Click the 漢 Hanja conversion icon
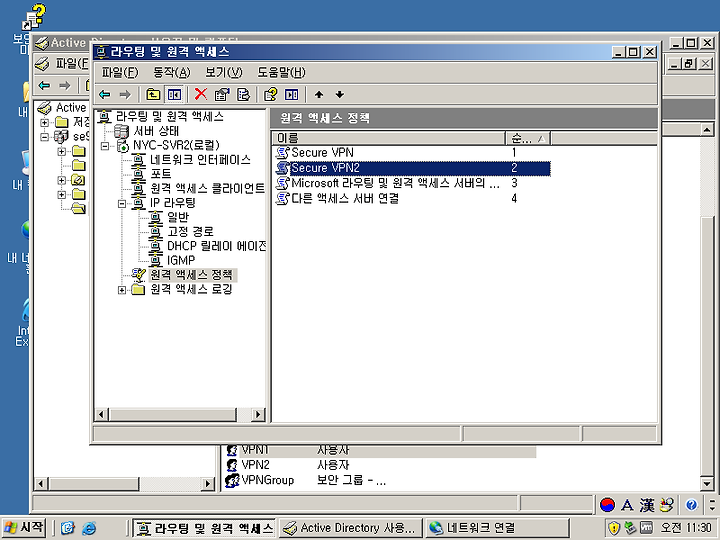Screen dimensions: 720x540 coord(647,505)
